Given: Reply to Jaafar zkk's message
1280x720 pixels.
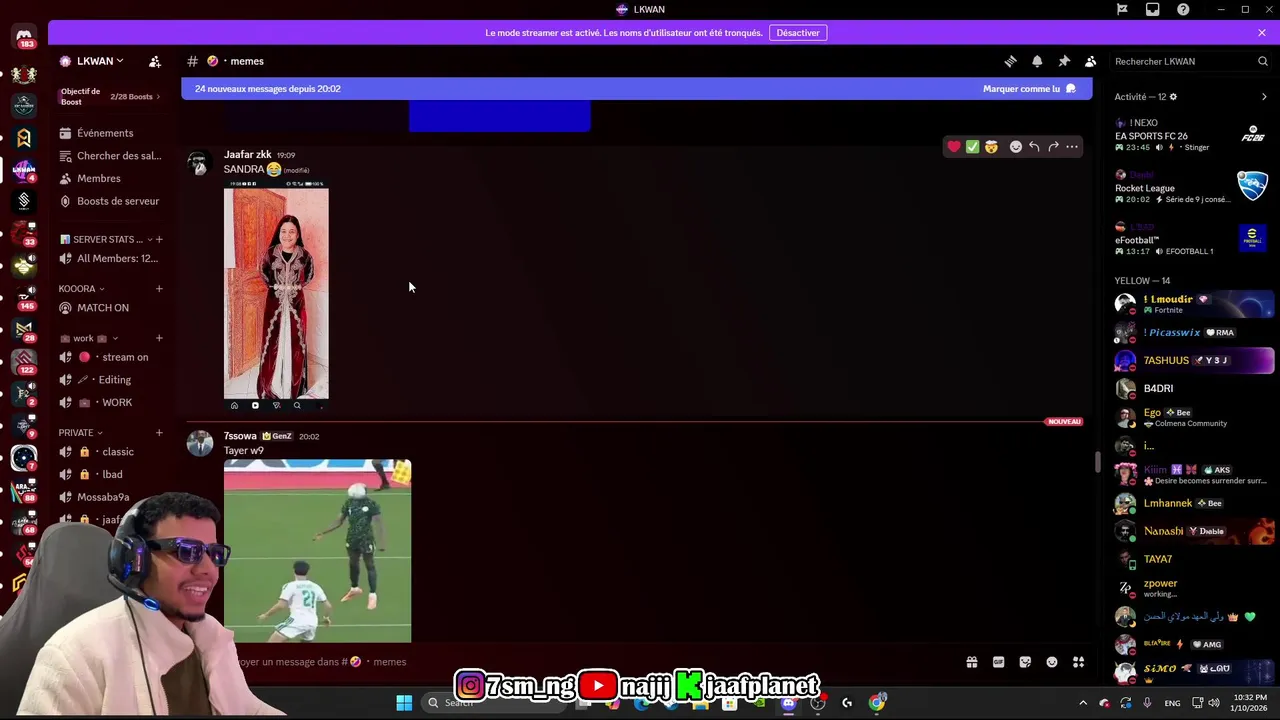Looking at the screenshot, I should (1034, 147).
